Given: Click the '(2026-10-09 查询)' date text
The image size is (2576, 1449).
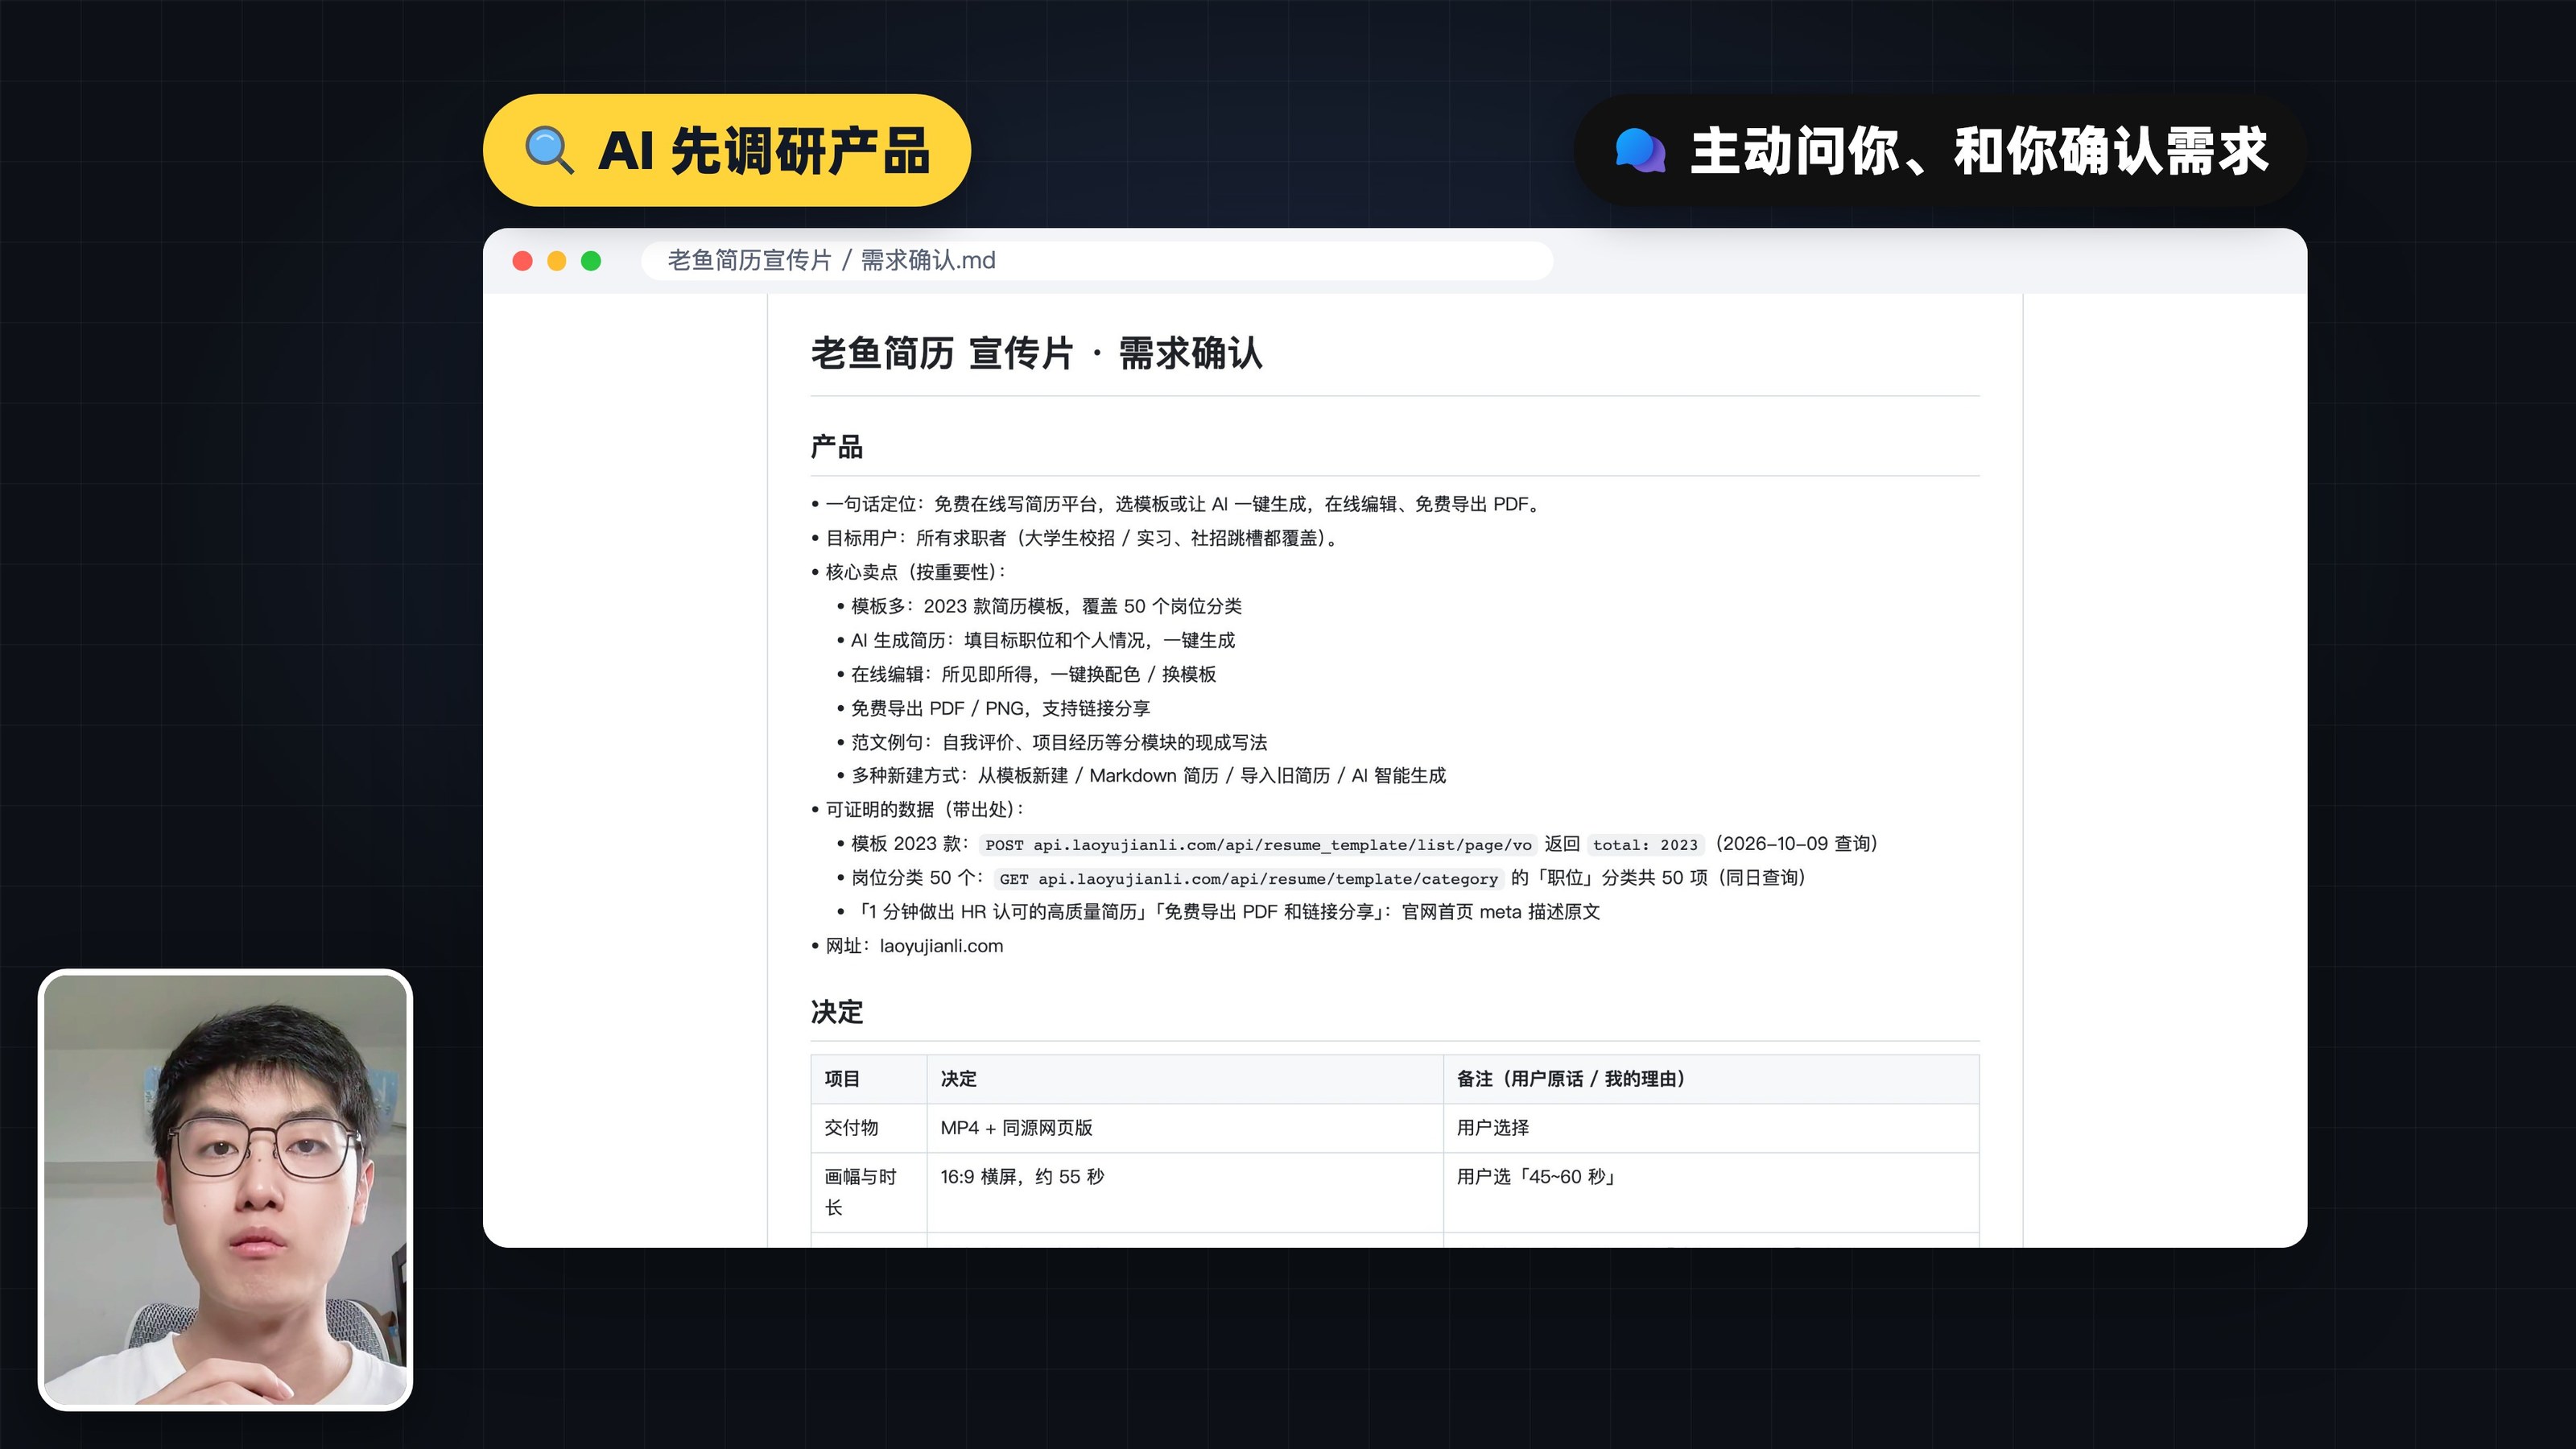Looking at the screenshot, I should coord(1796,844).
